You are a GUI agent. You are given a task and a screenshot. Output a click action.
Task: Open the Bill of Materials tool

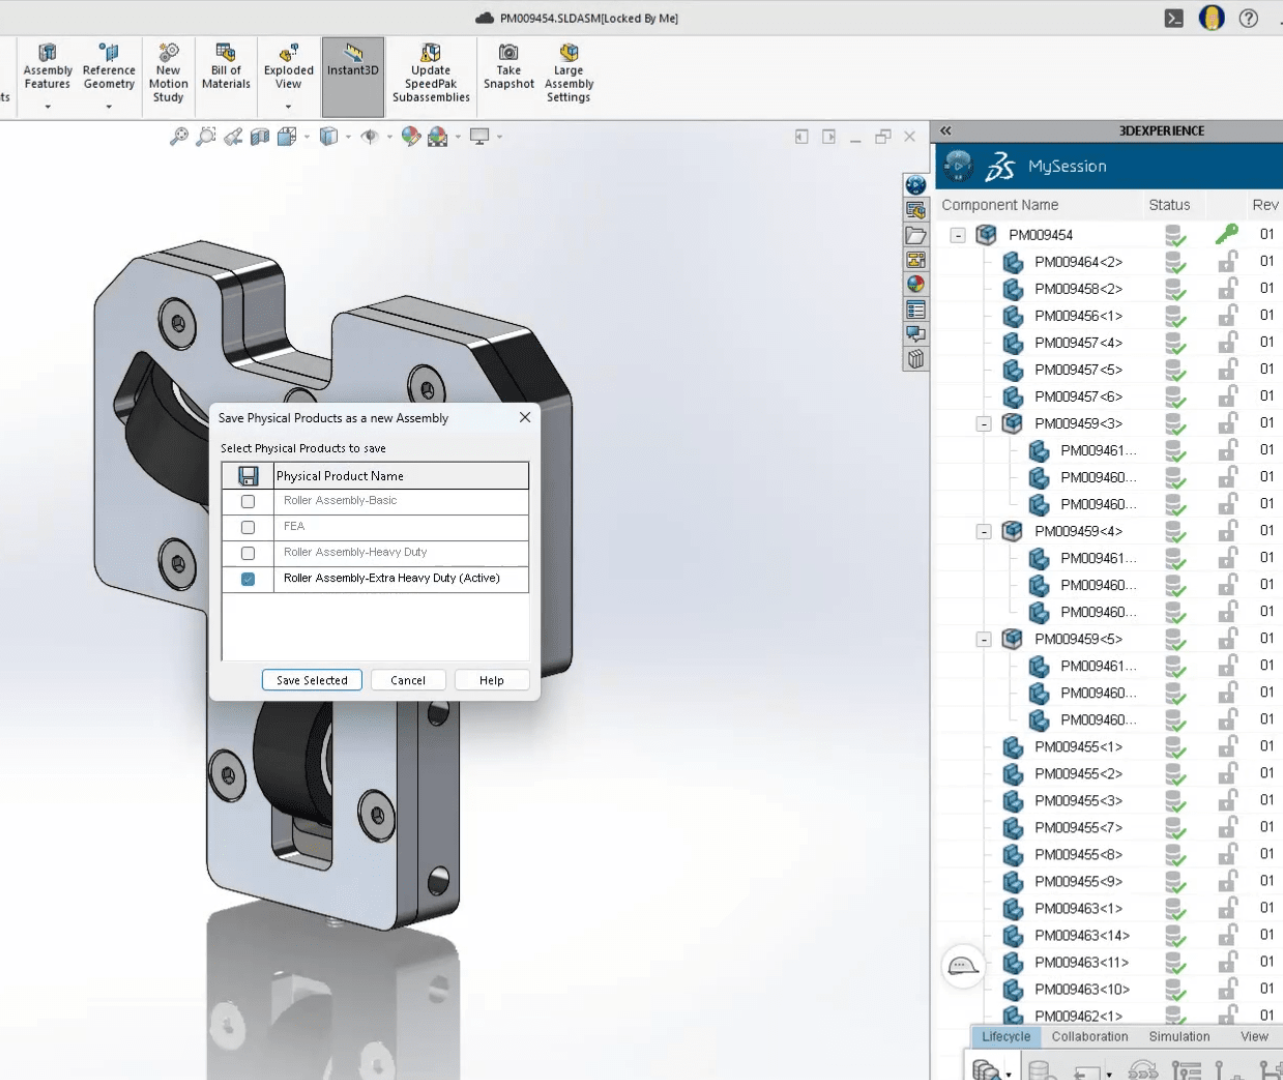point(226,68)
